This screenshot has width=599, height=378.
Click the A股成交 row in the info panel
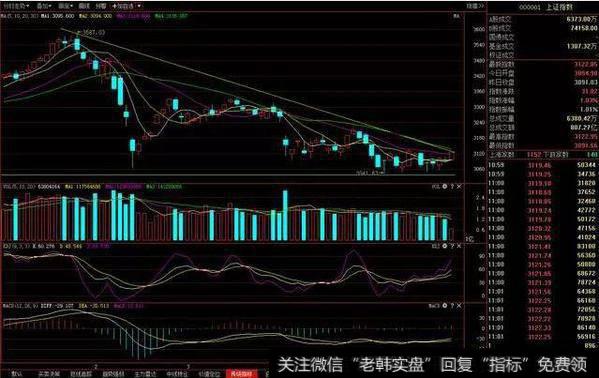pos(543,19)
